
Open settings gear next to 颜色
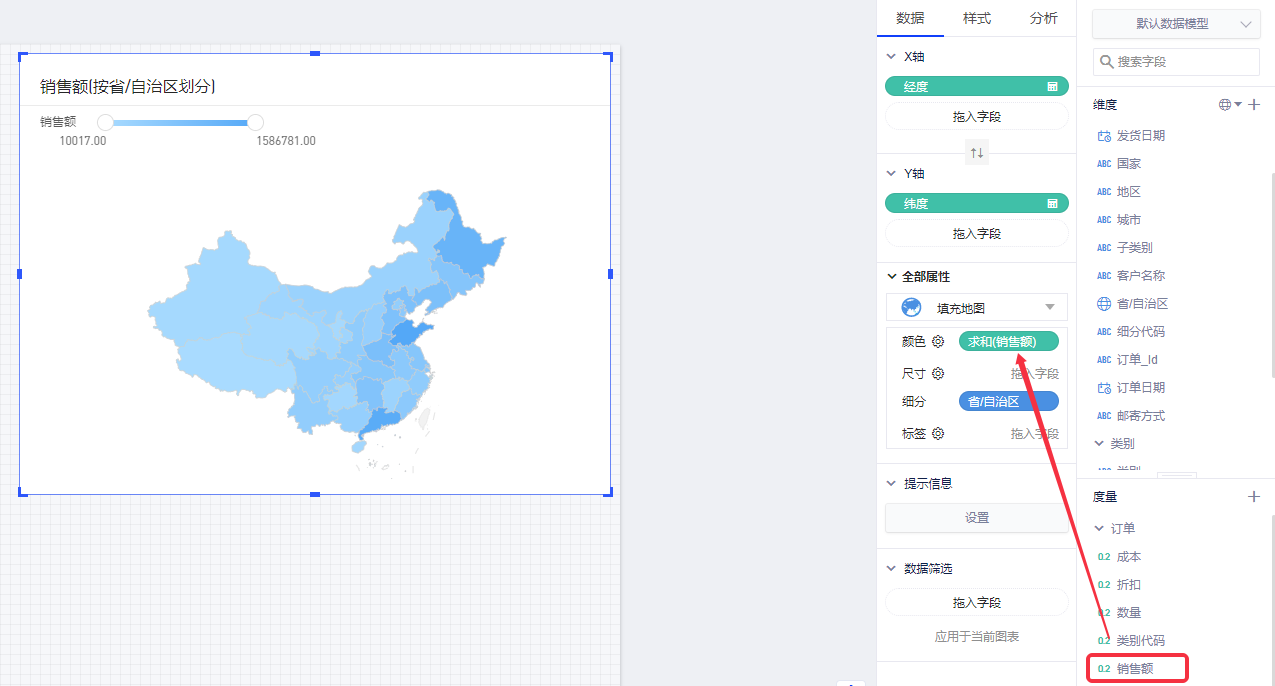[x=938, y=342]
